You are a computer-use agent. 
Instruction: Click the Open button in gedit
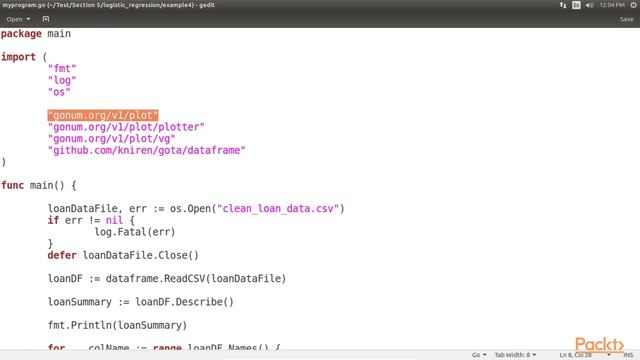tap(14, 19)
